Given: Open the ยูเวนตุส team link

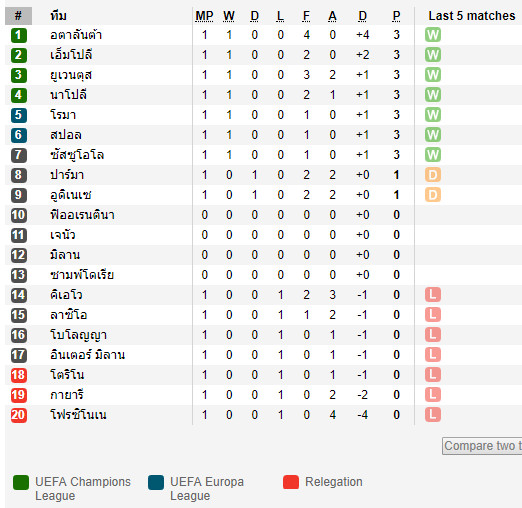Looking at the screenshot, I should tap(71, 75).
